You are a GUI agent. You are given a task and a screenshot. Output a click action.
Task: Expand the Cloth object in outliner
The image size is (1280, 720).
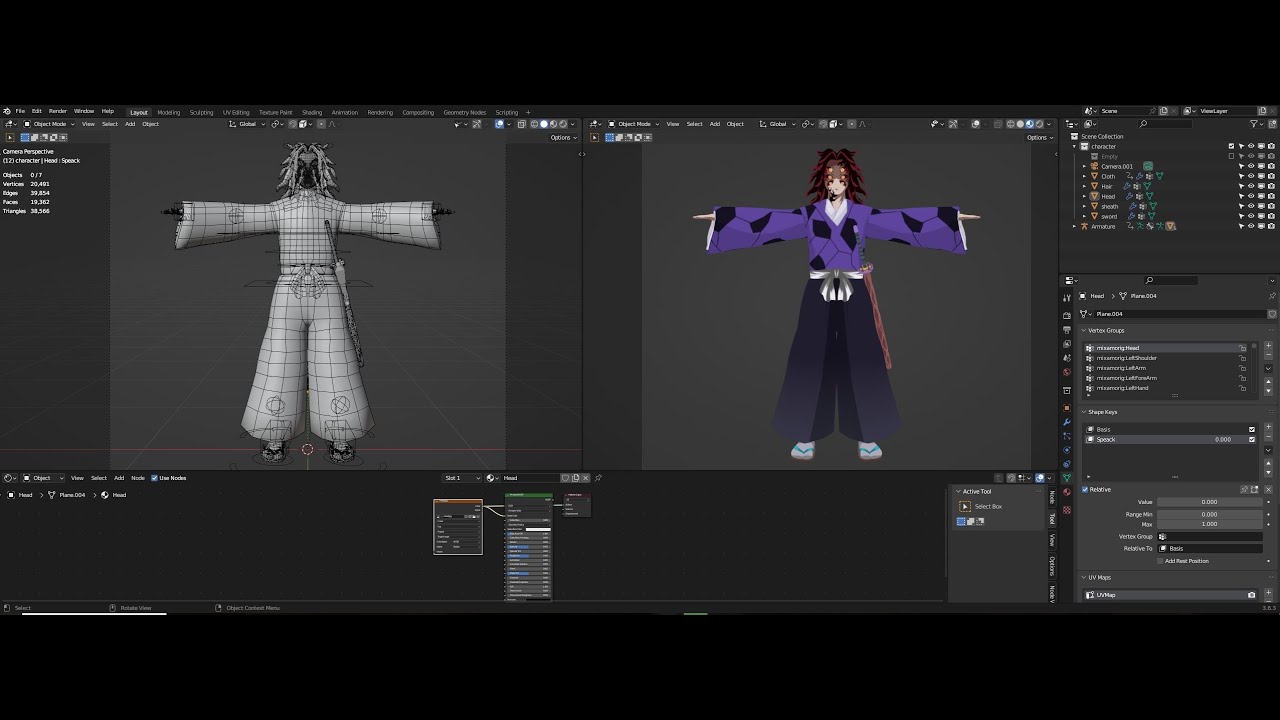tap(1084, 176)
